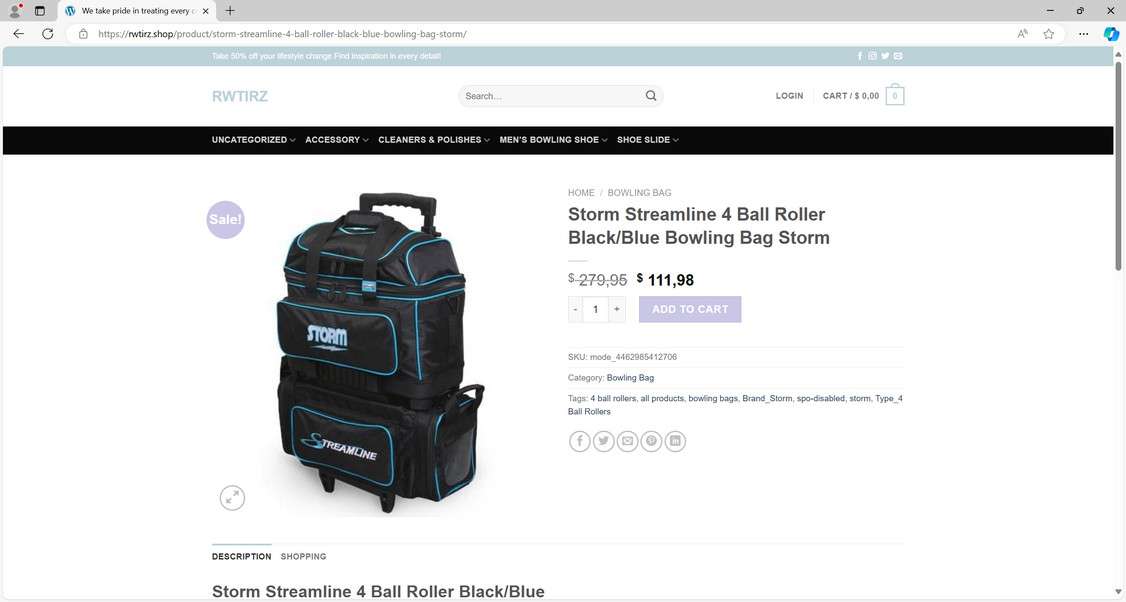Pin product on Pinterest circle icon
The width and height of the screenshot is (1126, 602).
click(651, 441)
